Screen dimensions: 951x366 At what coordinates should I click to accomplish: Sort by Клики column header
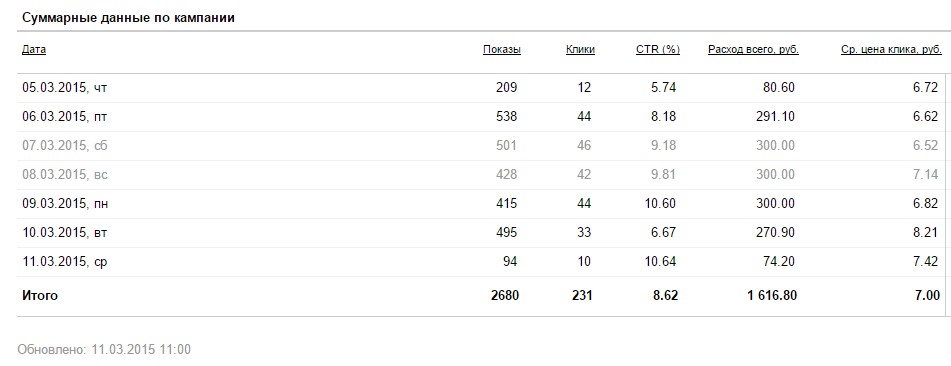point(580,50)
